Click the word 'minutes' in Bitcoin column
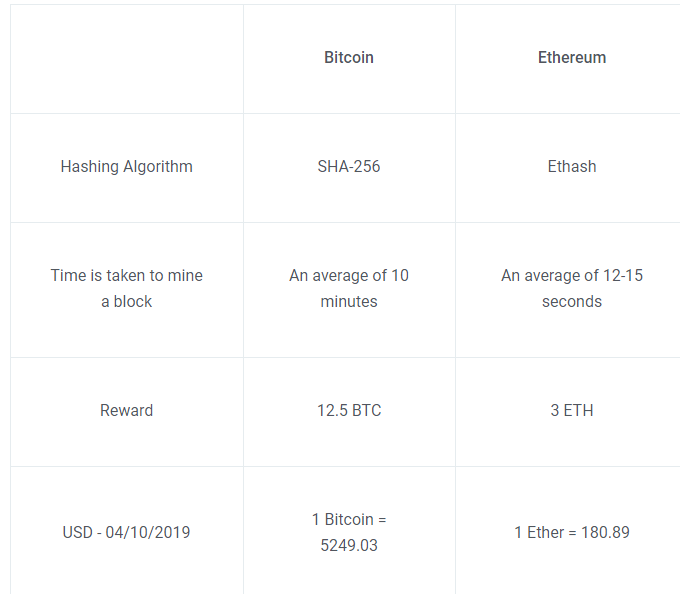The image size is (680, 594). pos(349,302)
